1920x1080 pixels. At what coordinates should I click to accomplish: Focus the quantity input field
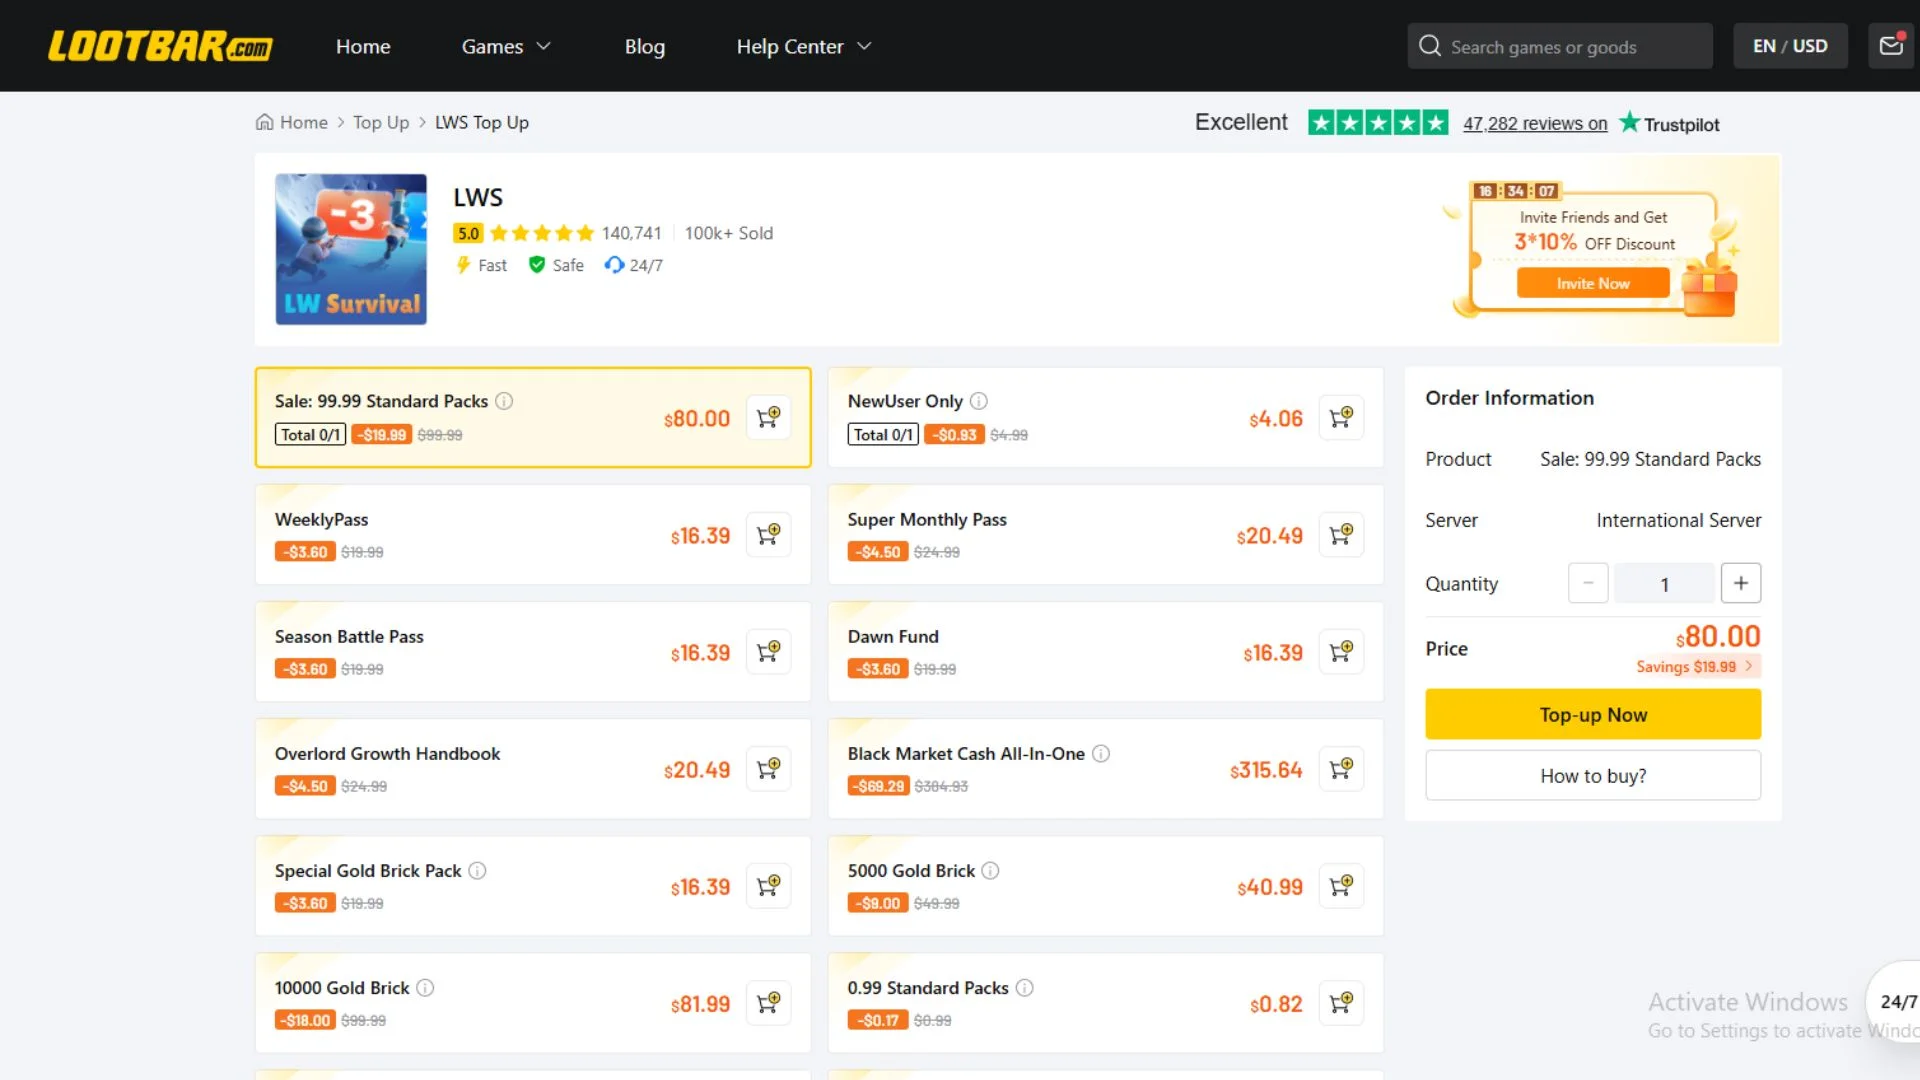(x=1664, y=583)
